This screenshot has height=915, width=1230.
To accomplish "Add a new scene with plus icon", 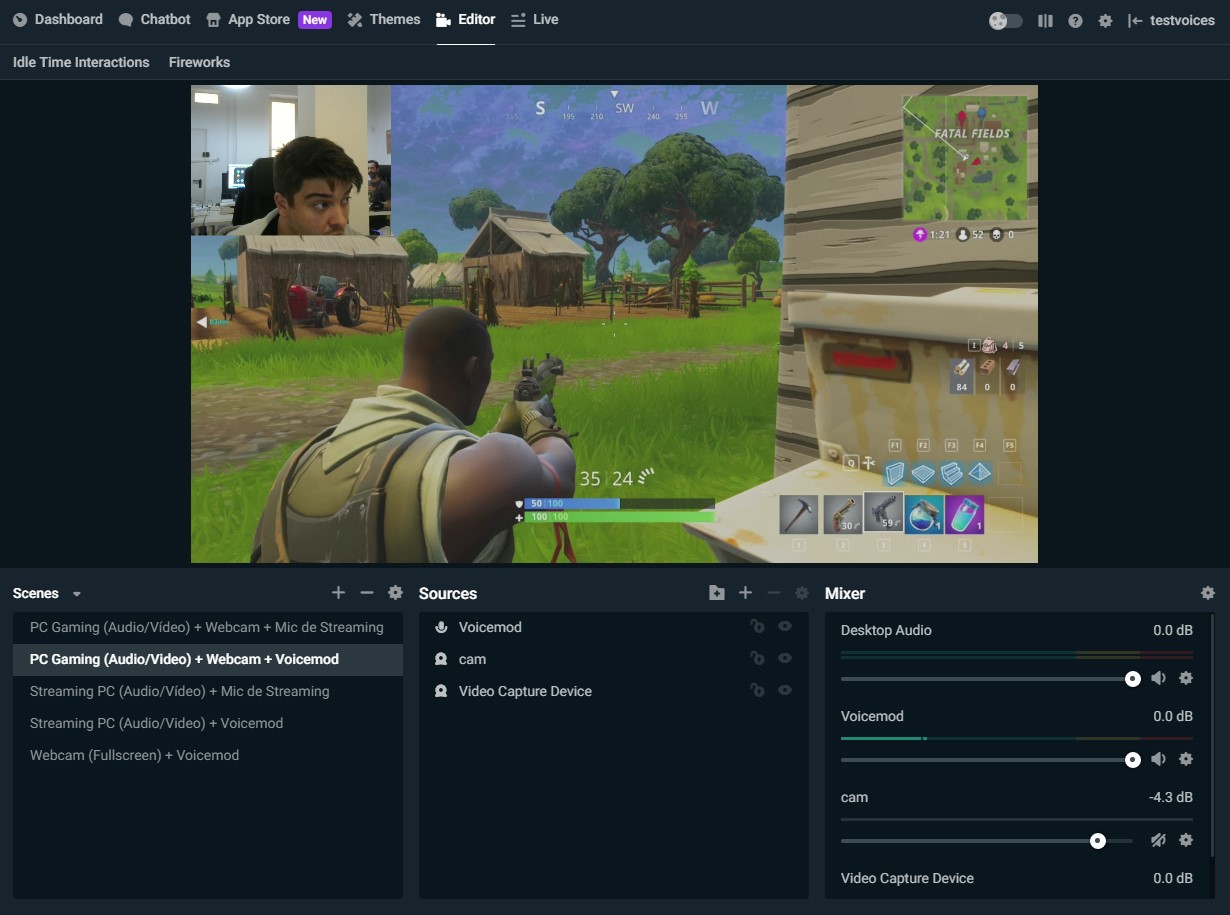I will pos(338,593).
